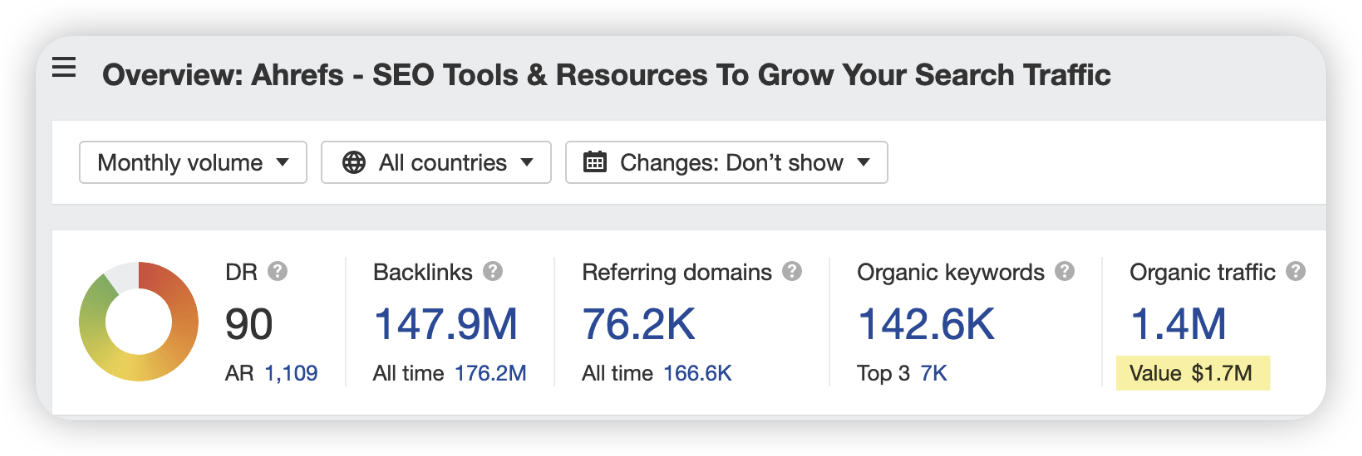
Task: Click the globe icon in countries filter
Action: pos(354,163)
